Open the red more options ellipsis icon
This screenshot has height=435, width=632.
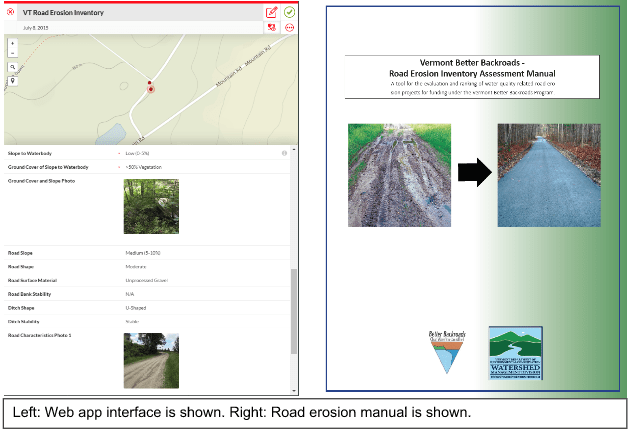coord(289,27)
